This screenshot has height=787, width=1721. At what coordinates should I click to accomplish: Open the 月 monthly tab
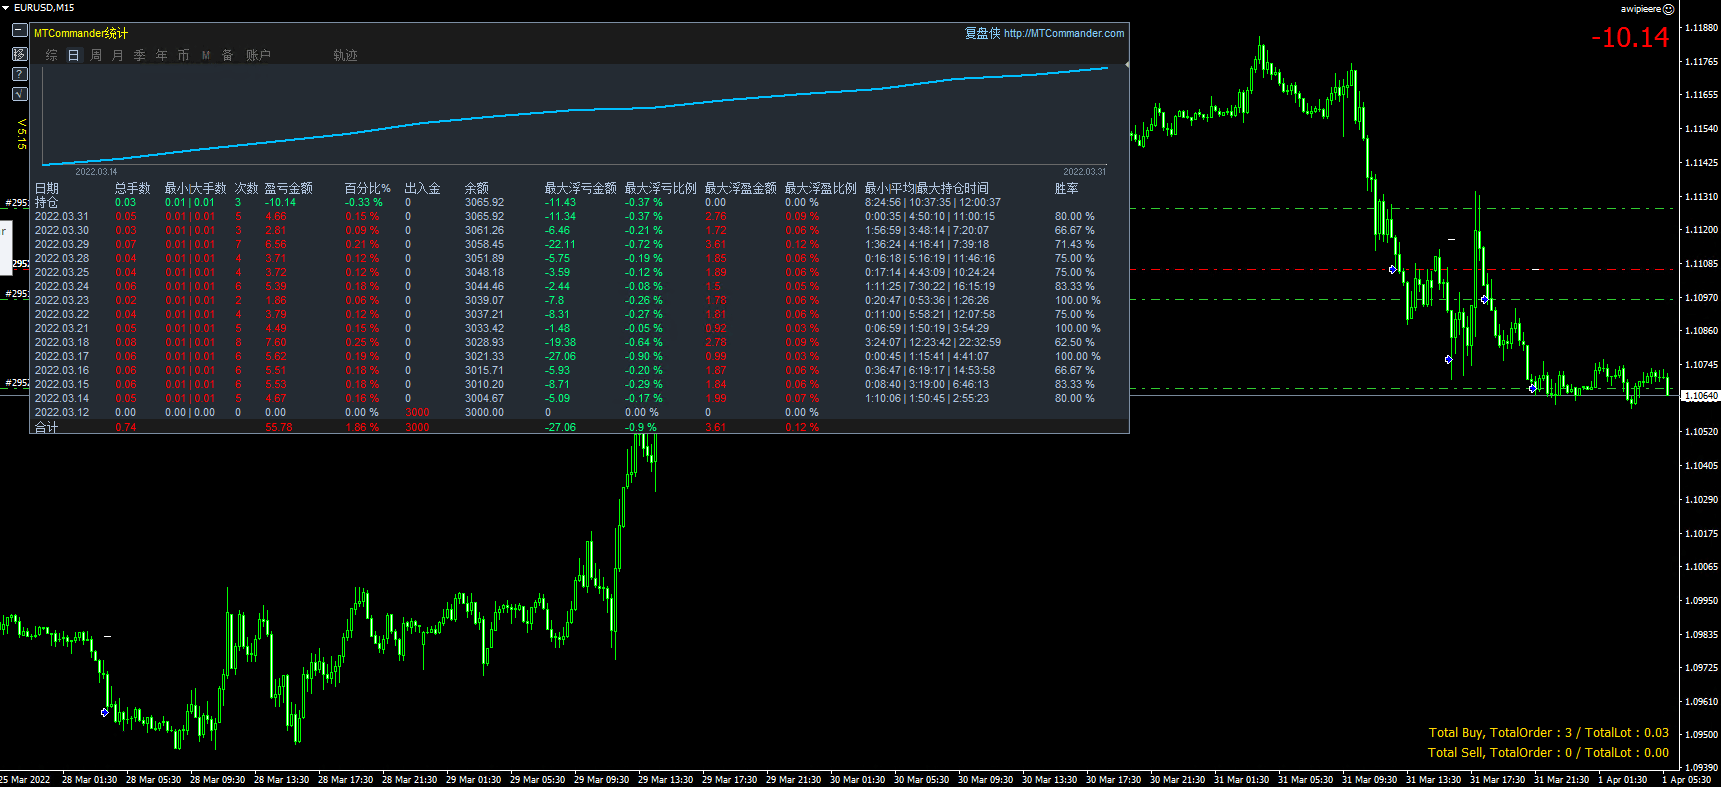tap(118, 55)
